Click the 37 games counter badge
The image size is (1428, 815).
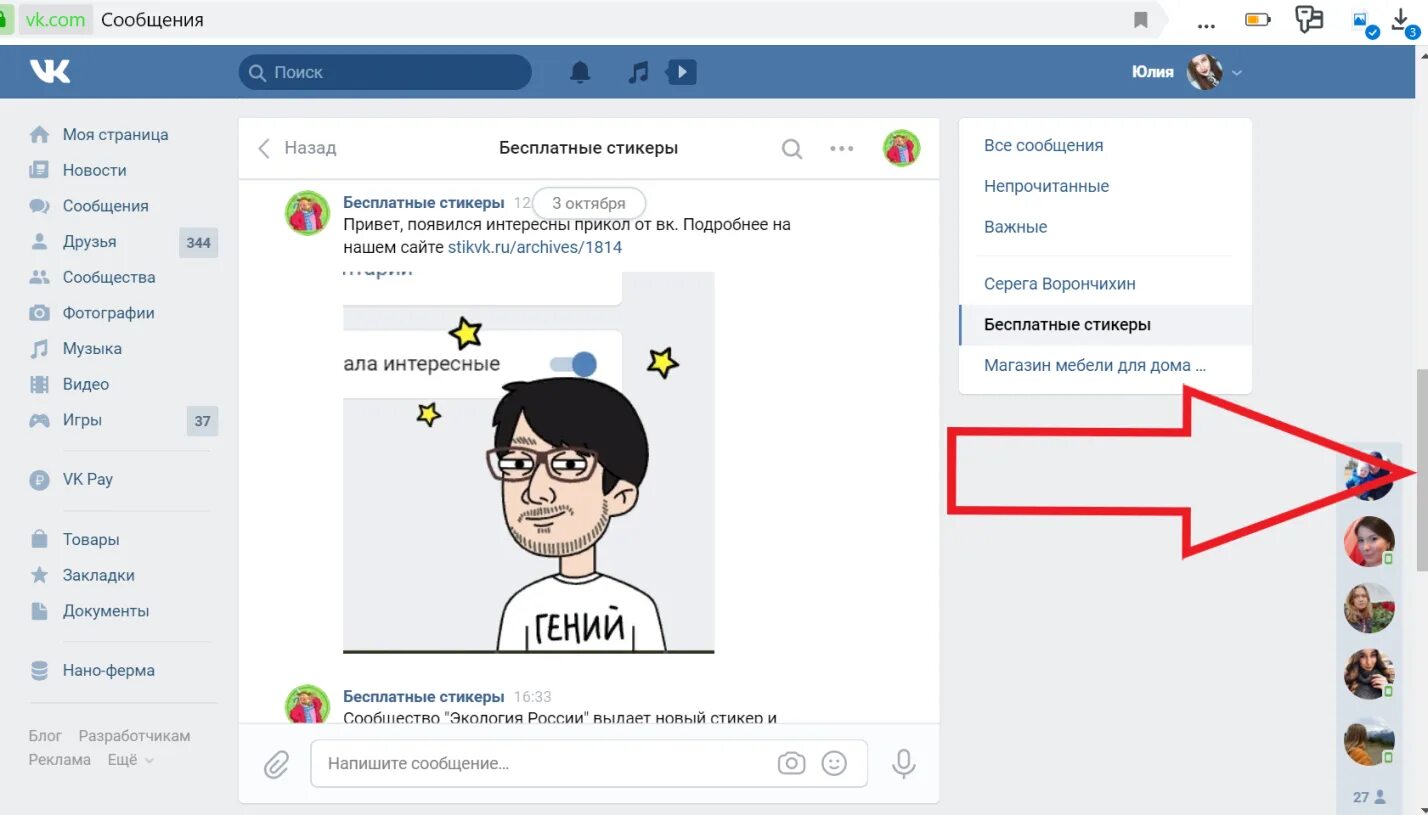click(202, 421)
